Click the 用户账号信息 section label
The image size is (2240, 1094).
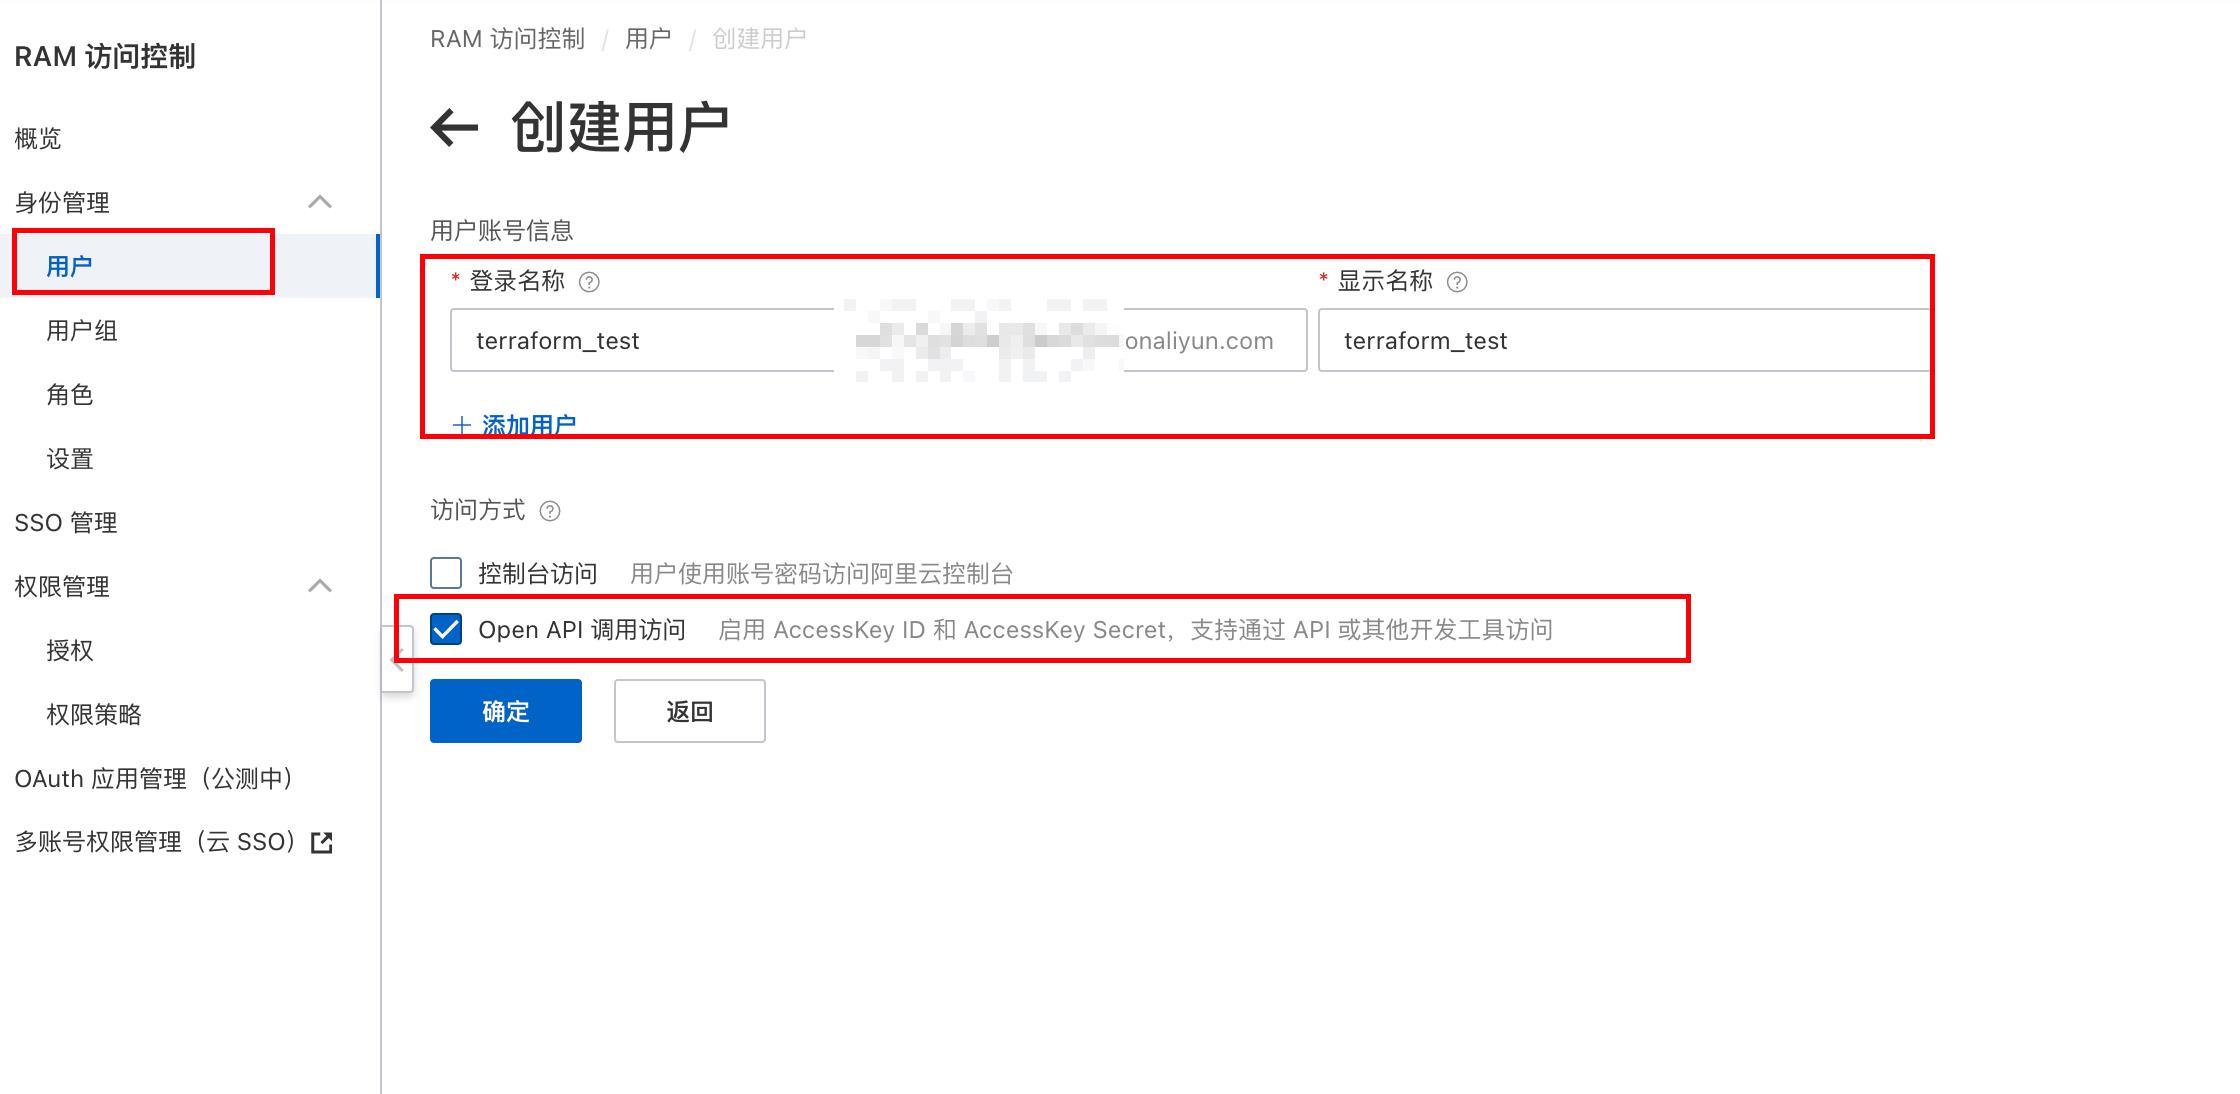(x=502, y=230)
